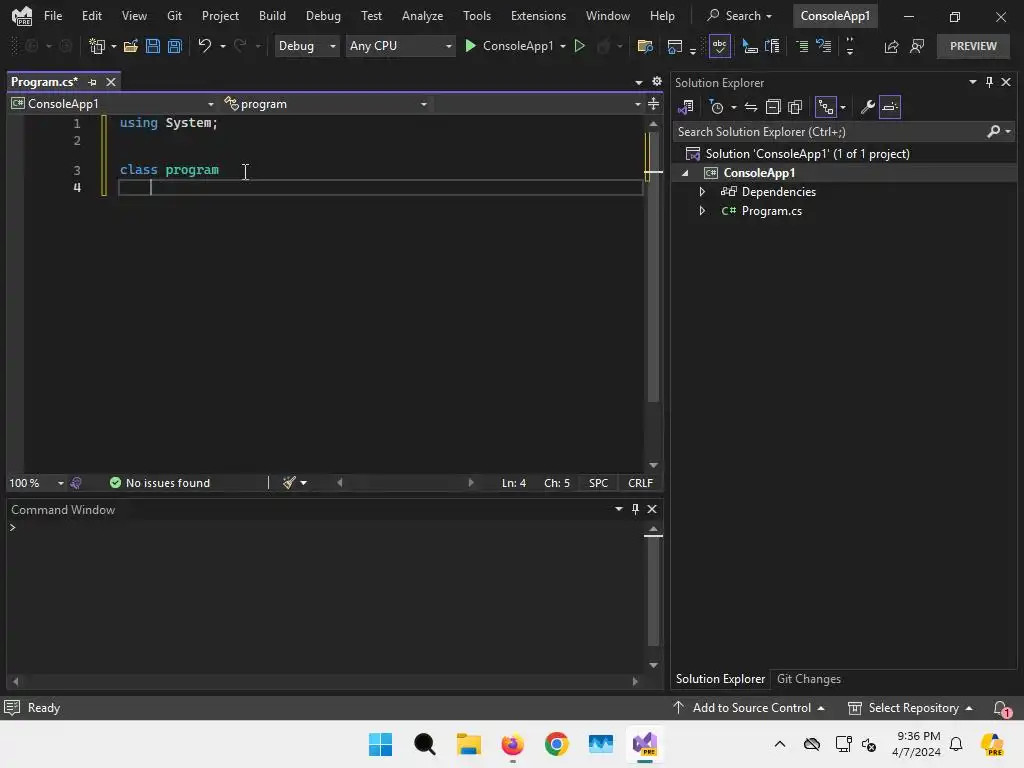Open the notifications bell in status bar
Viewport: 1024px width, 768px height.
1000,707
